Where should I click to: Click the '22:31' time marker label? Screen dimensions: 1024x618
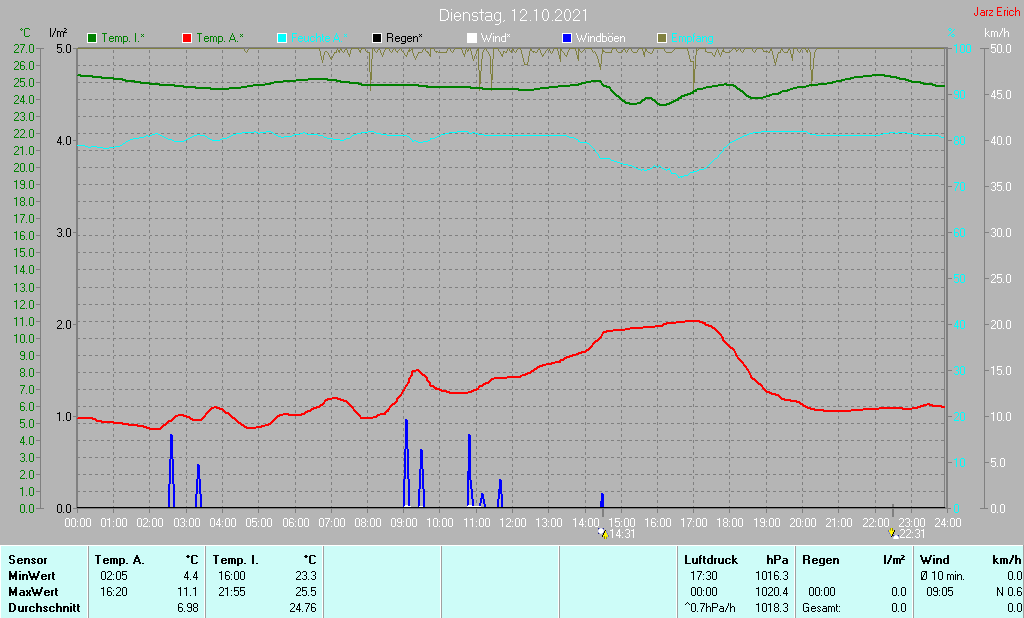pyautogui.click(x=912, y=534)
